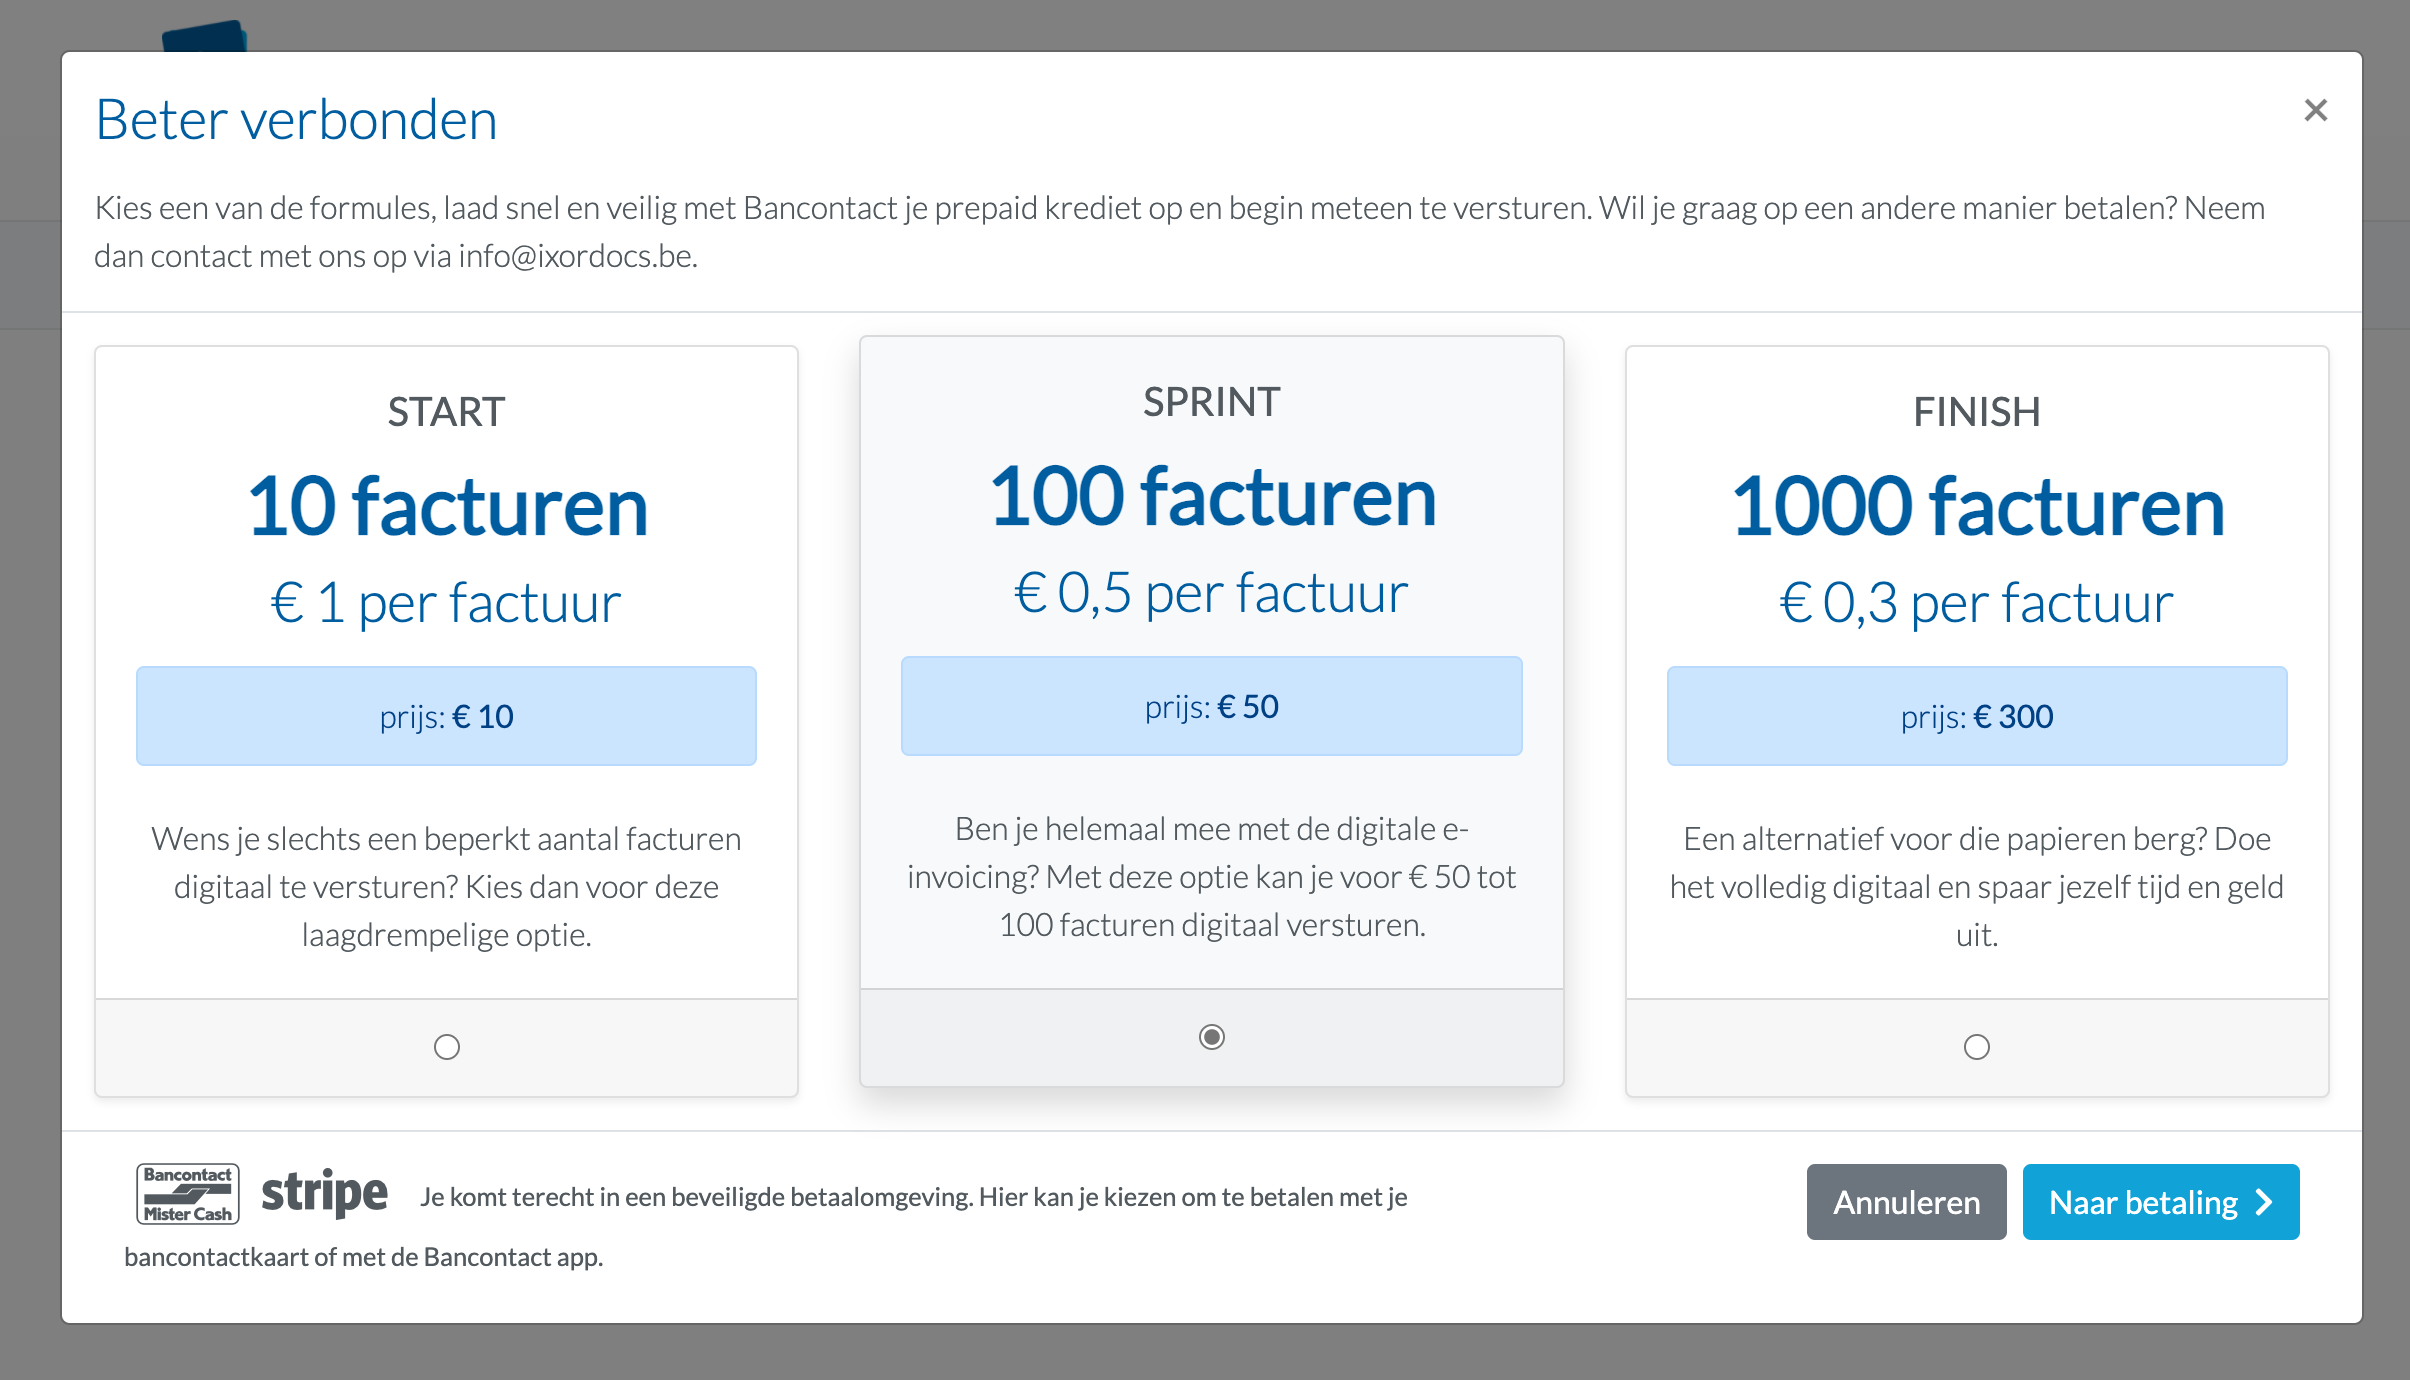
Task: Click the Stripe logo
Action: [324, 1194]
